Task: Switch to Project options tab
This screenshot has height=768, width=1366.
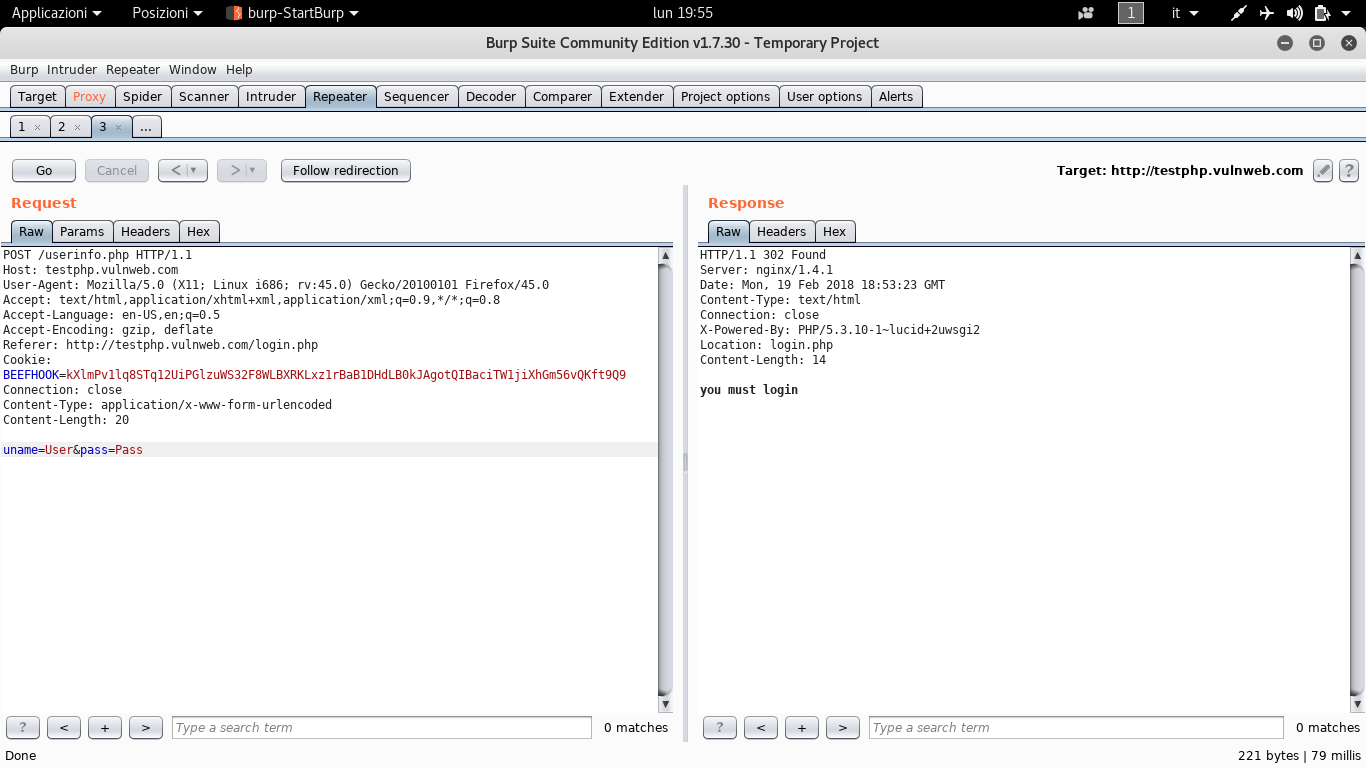Action: coord(725,96)
